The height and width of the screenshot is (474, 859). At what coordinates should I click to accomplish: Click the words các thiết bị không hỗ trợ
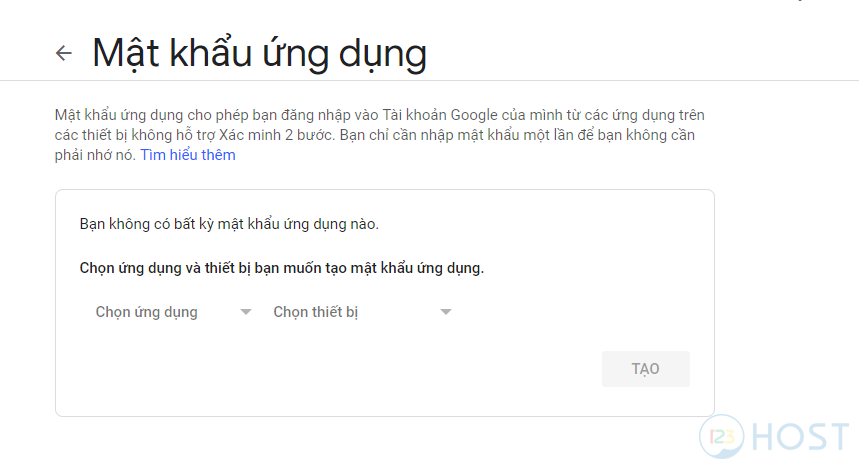pyautogui.click(x=130, y=135)
